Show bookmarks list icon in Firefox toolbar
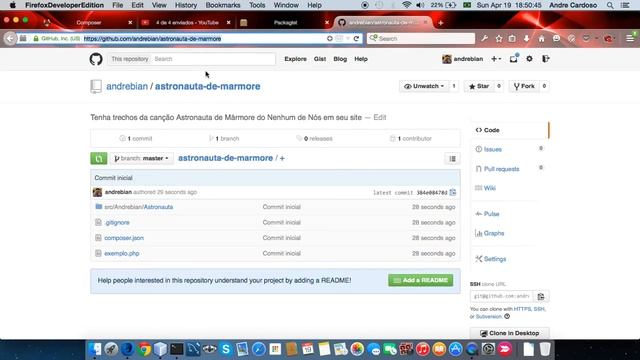The height and width of the screenshot is (360, 640). [x=512, y=38]
